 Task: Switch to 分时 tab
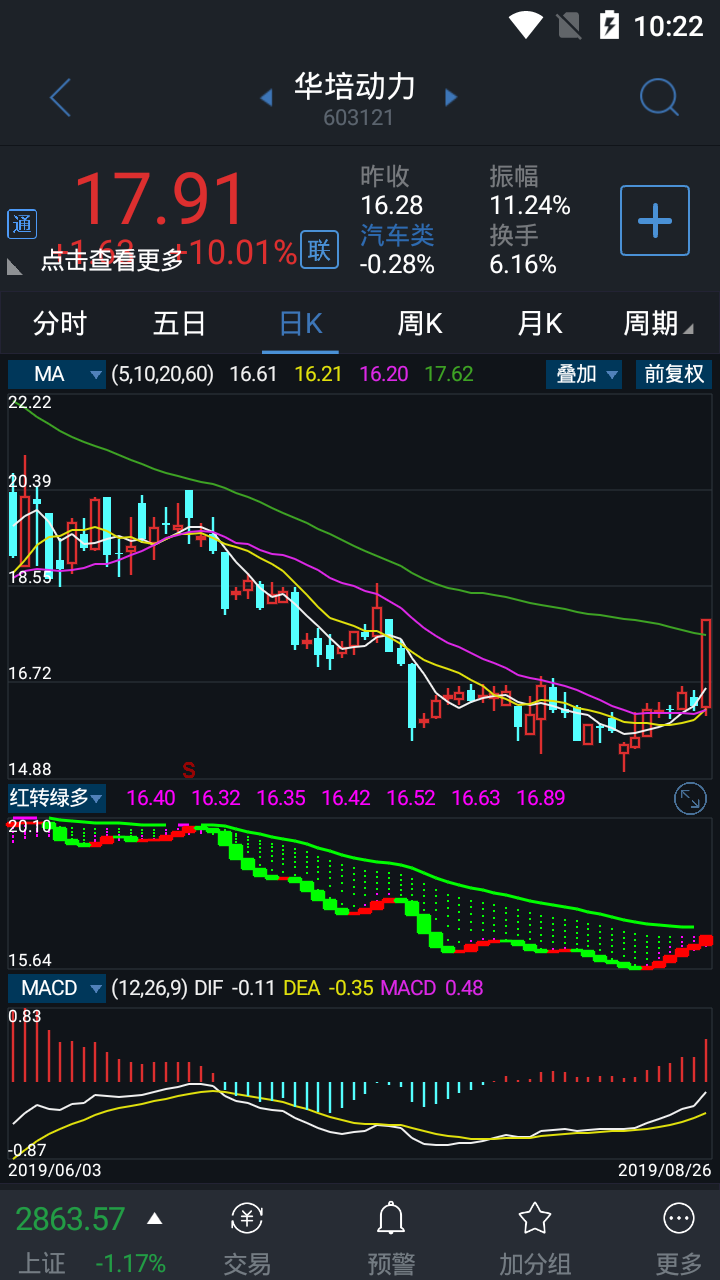click(x=60, y=323)
